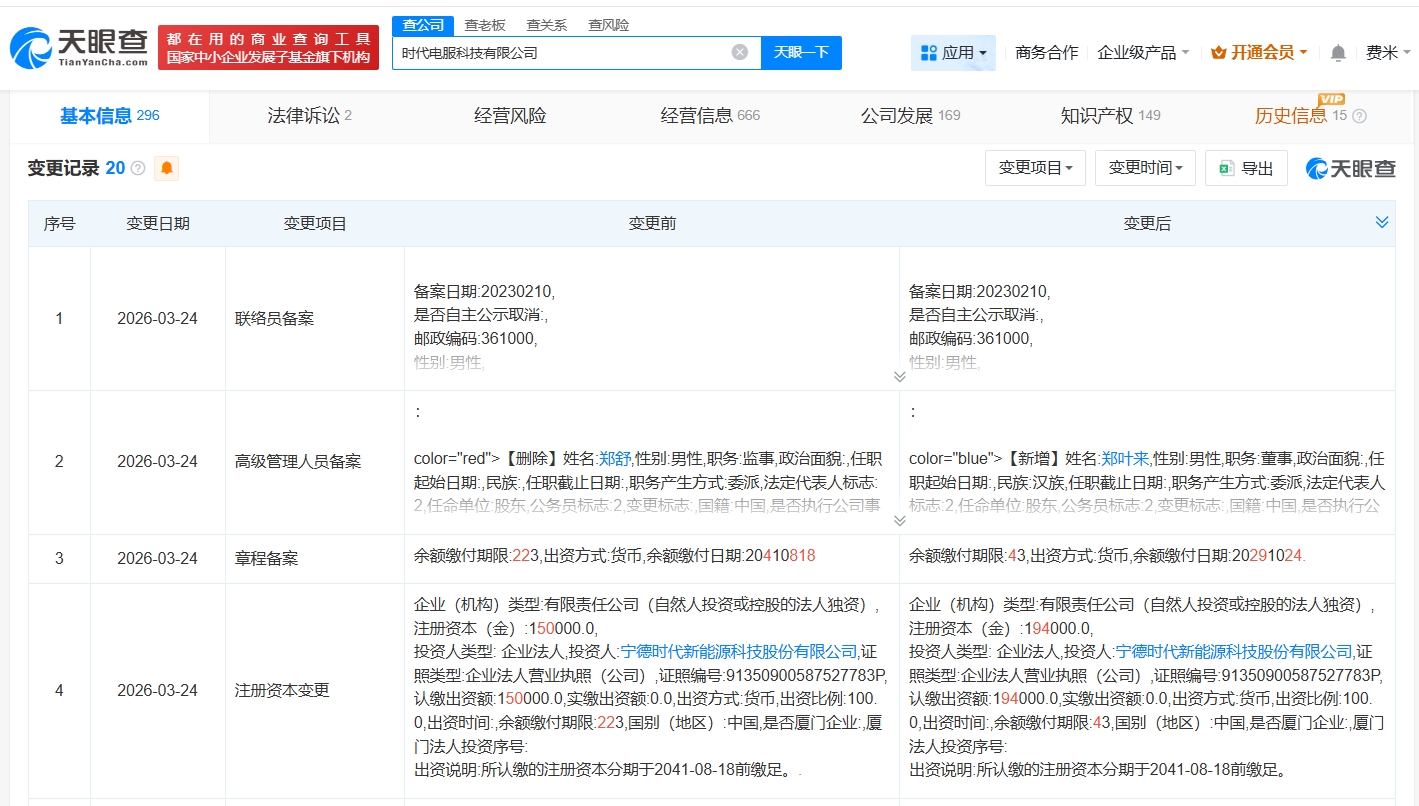Click the 天眼一下 search button

click(x=801, y=53)
